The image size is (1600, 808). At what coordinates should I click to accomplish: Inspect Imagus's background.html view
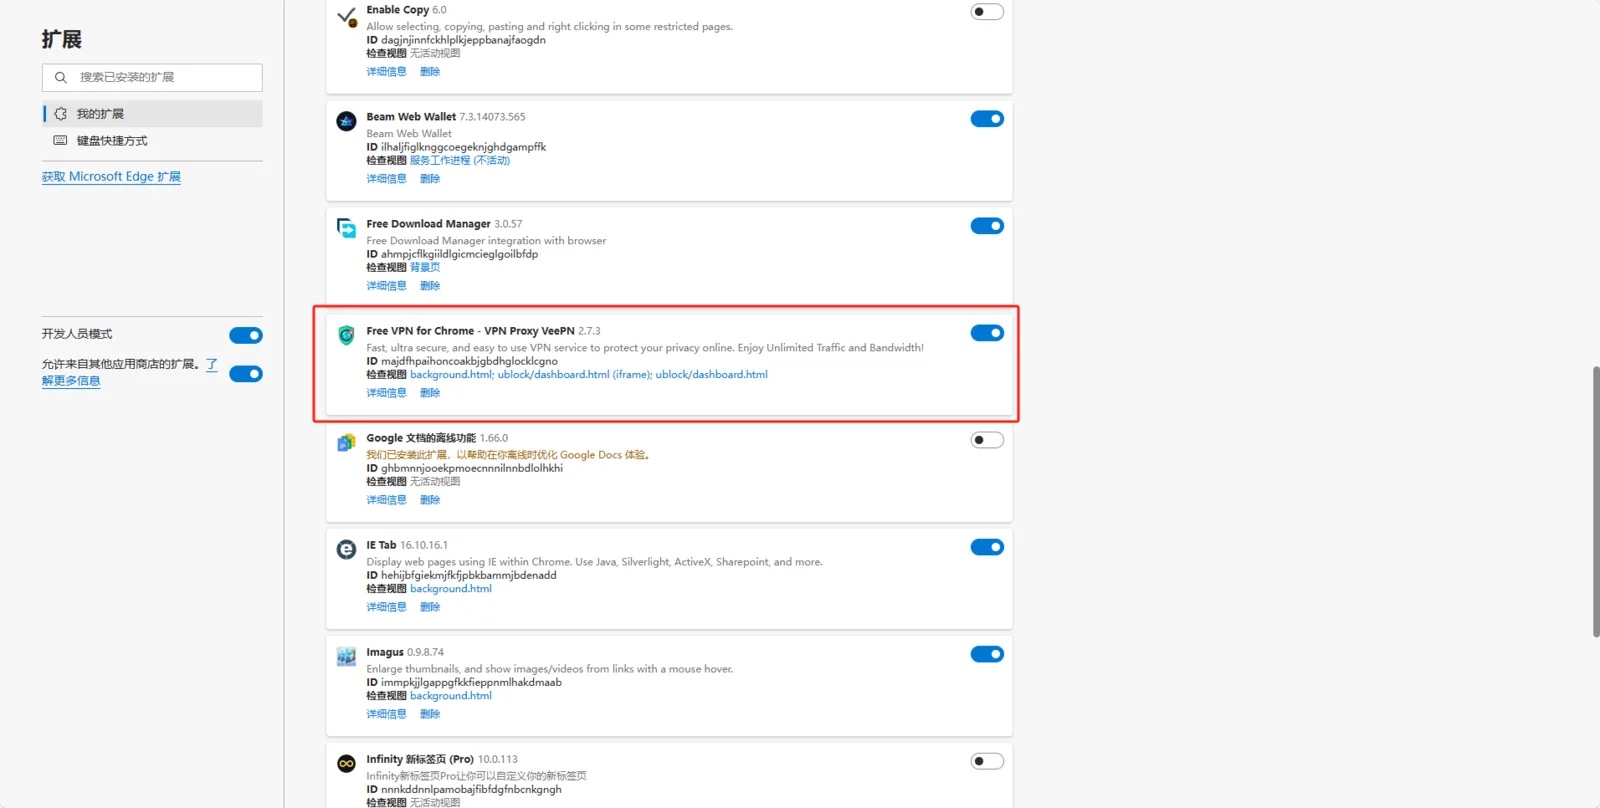pyautogui.click(x=451, y=696)
